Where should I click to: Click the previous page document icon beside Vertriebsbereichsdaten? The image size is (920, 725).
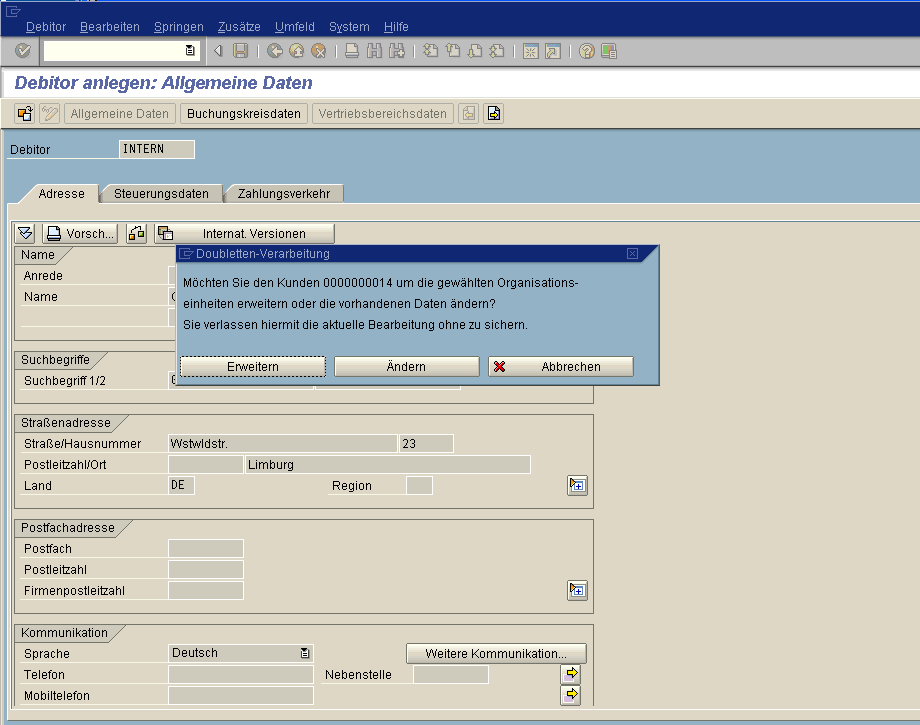469,113
